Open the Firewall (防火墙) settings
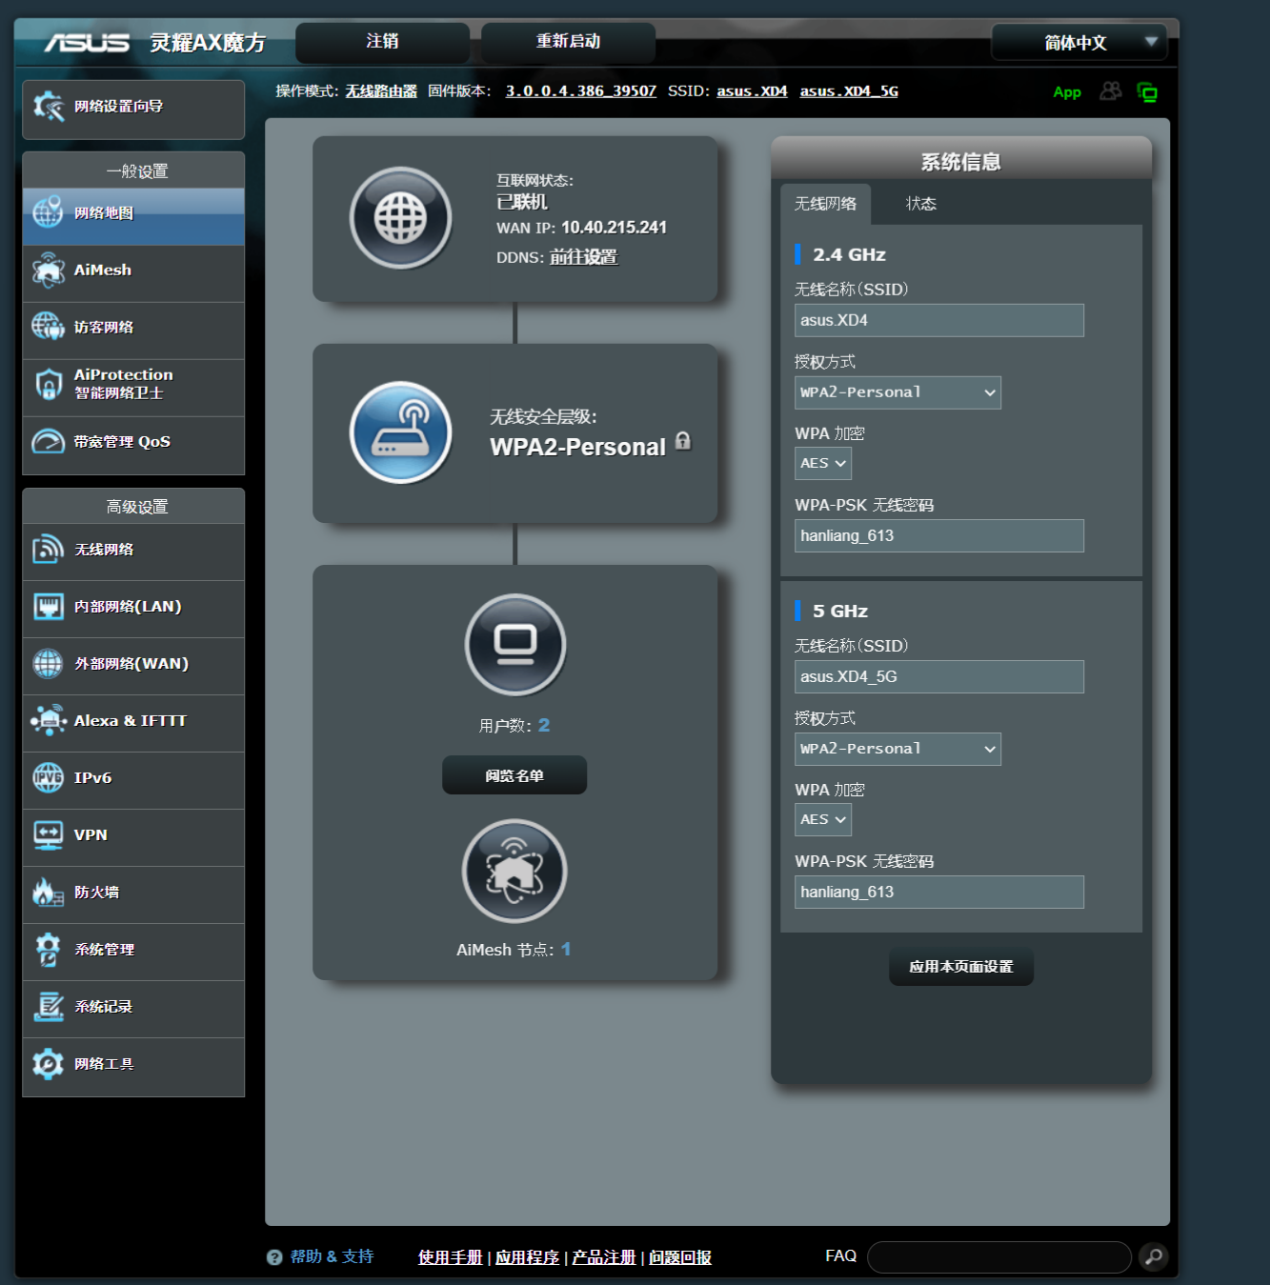 (x=133, y=894)
